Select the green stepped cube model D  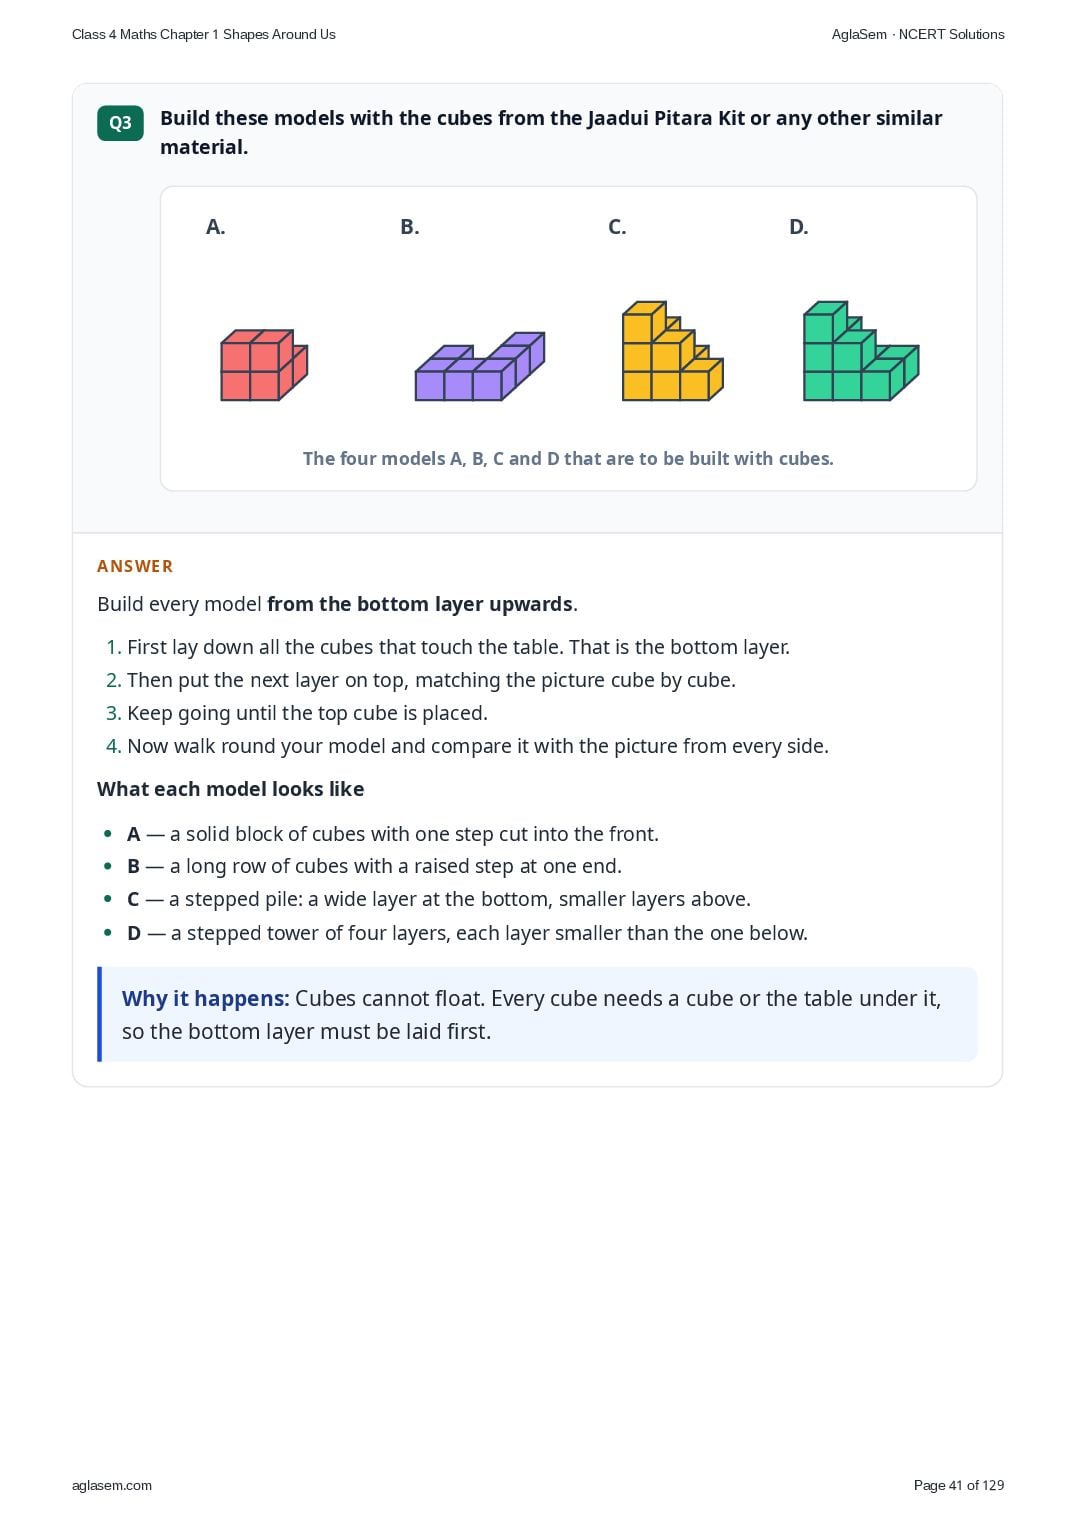[x=861, y=351]
